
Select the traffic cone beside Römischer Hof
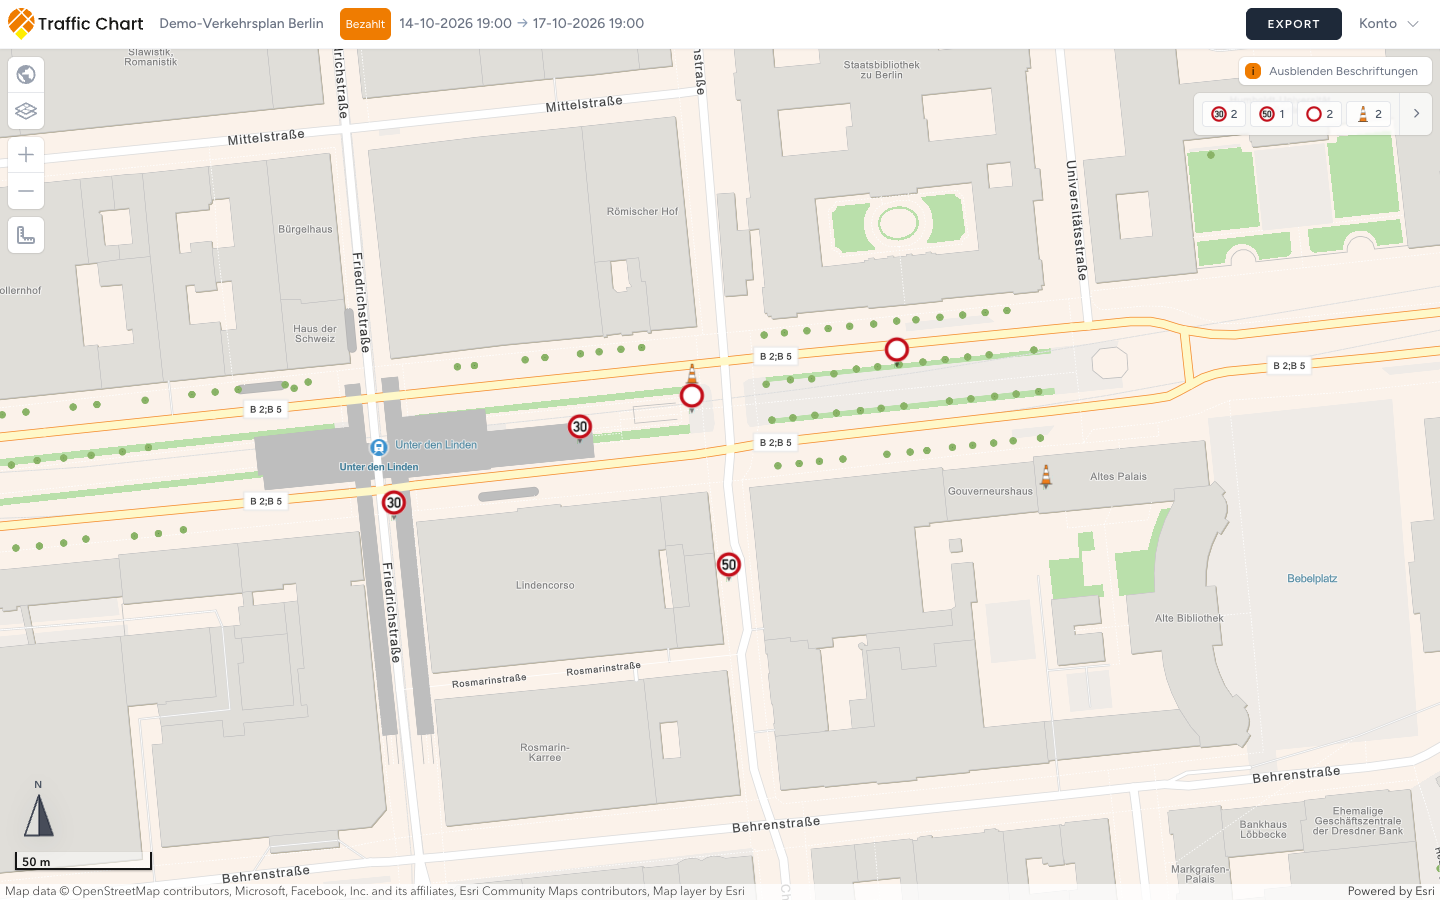click(692, 374)
